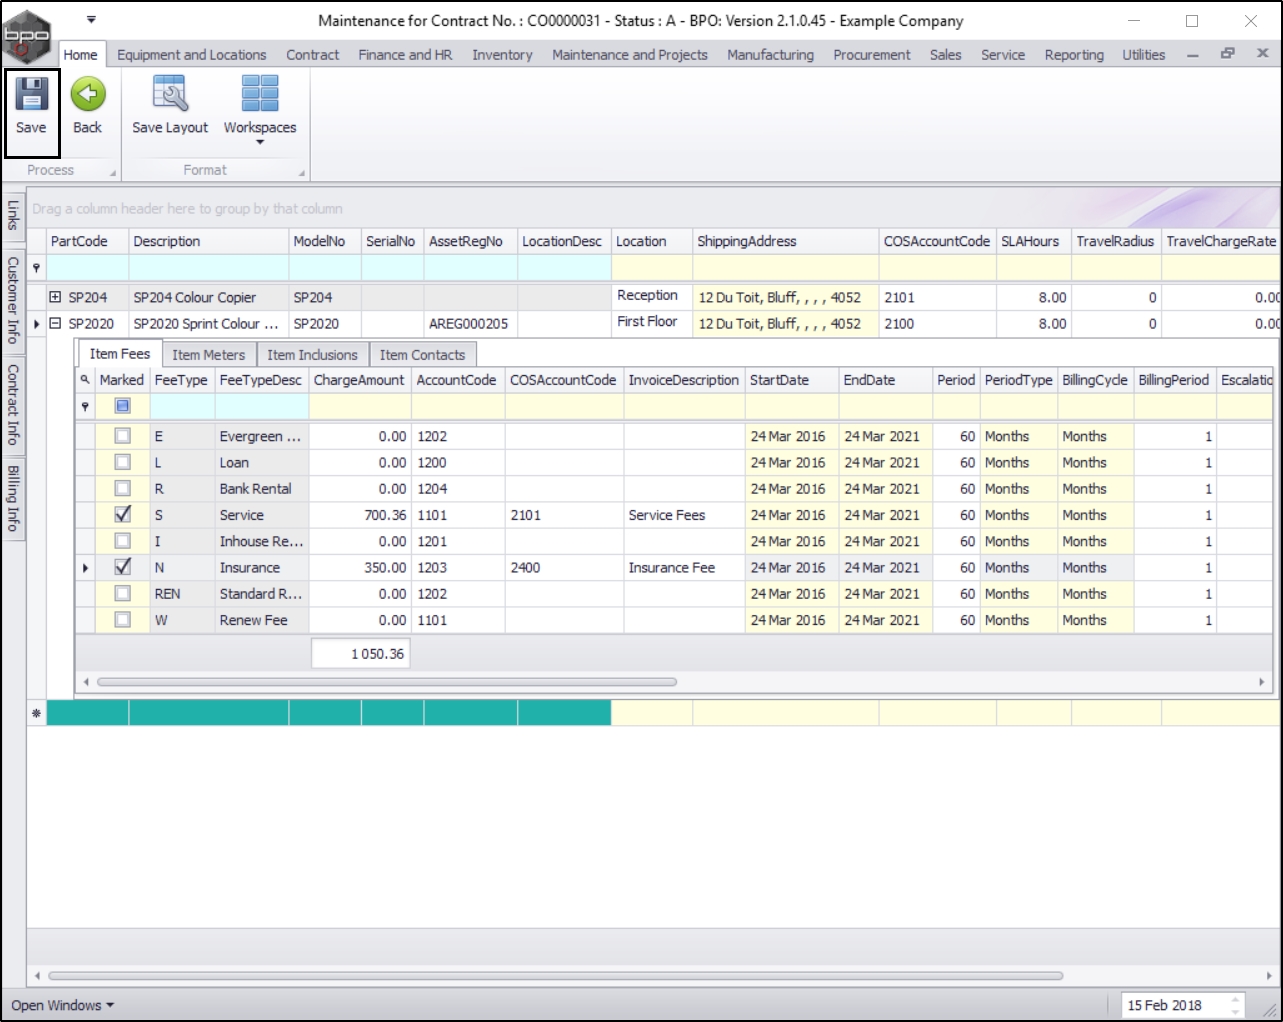This screenshot has width=1283, height=1022.
Task: Open the Service ribbon tab
Action: point(1003,55)
